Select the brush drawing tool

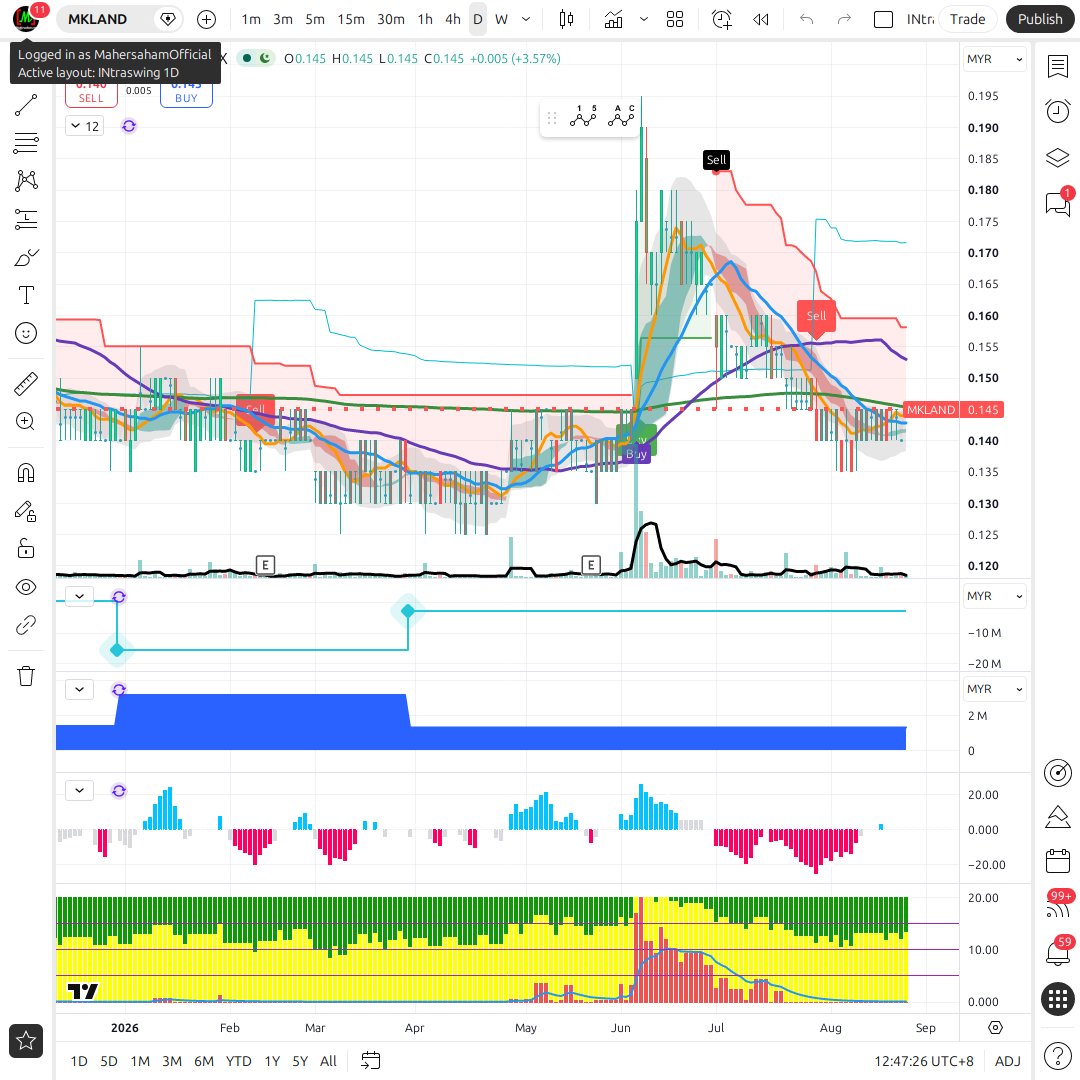(x=26, y=258)
